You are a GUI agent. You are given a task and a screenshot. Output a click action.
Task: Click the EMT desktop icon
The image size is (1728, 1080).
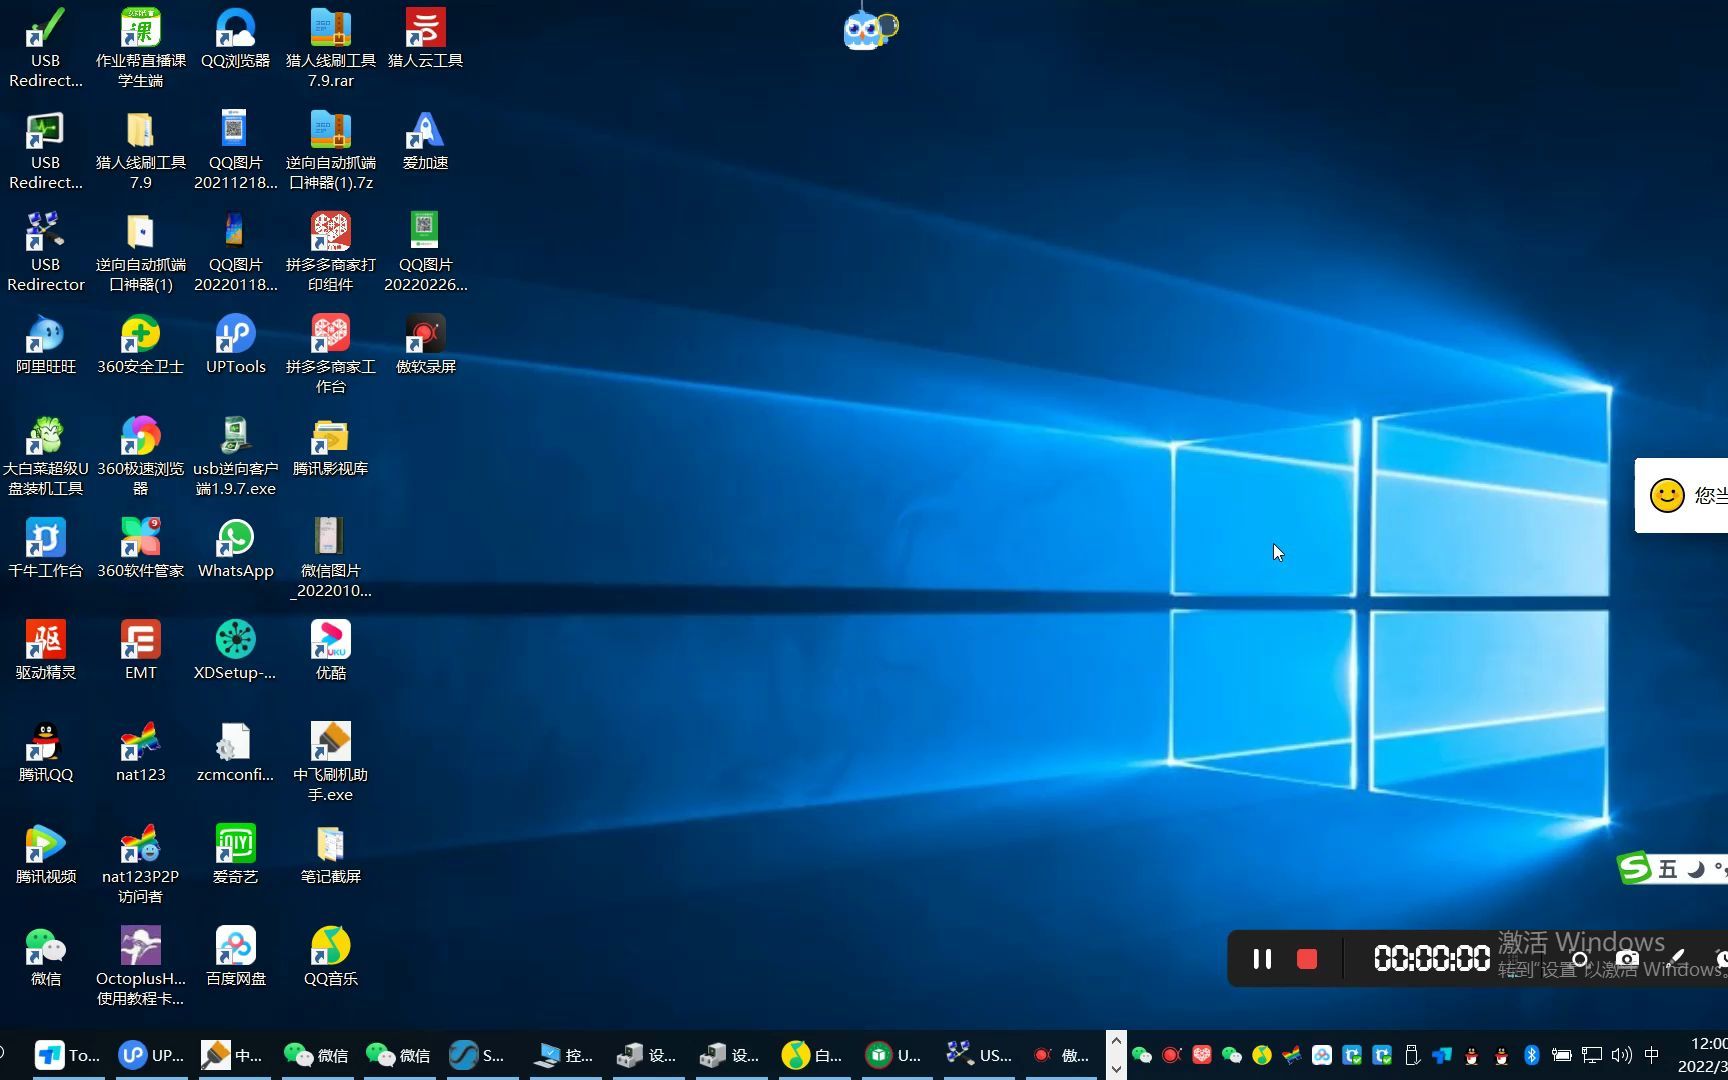[140, 651]
